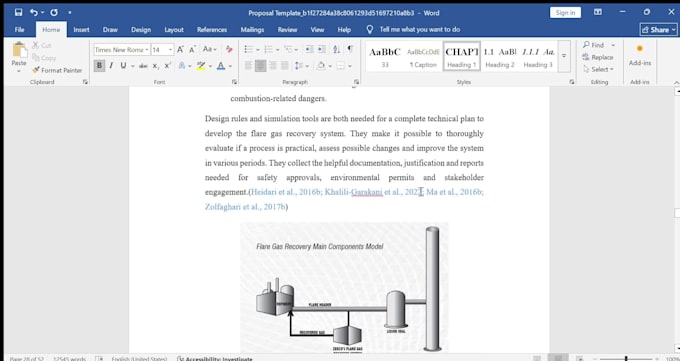This screenshot has width=680, height=361.
Task: Open the Styles pane launcher
Action: point(572,82)
